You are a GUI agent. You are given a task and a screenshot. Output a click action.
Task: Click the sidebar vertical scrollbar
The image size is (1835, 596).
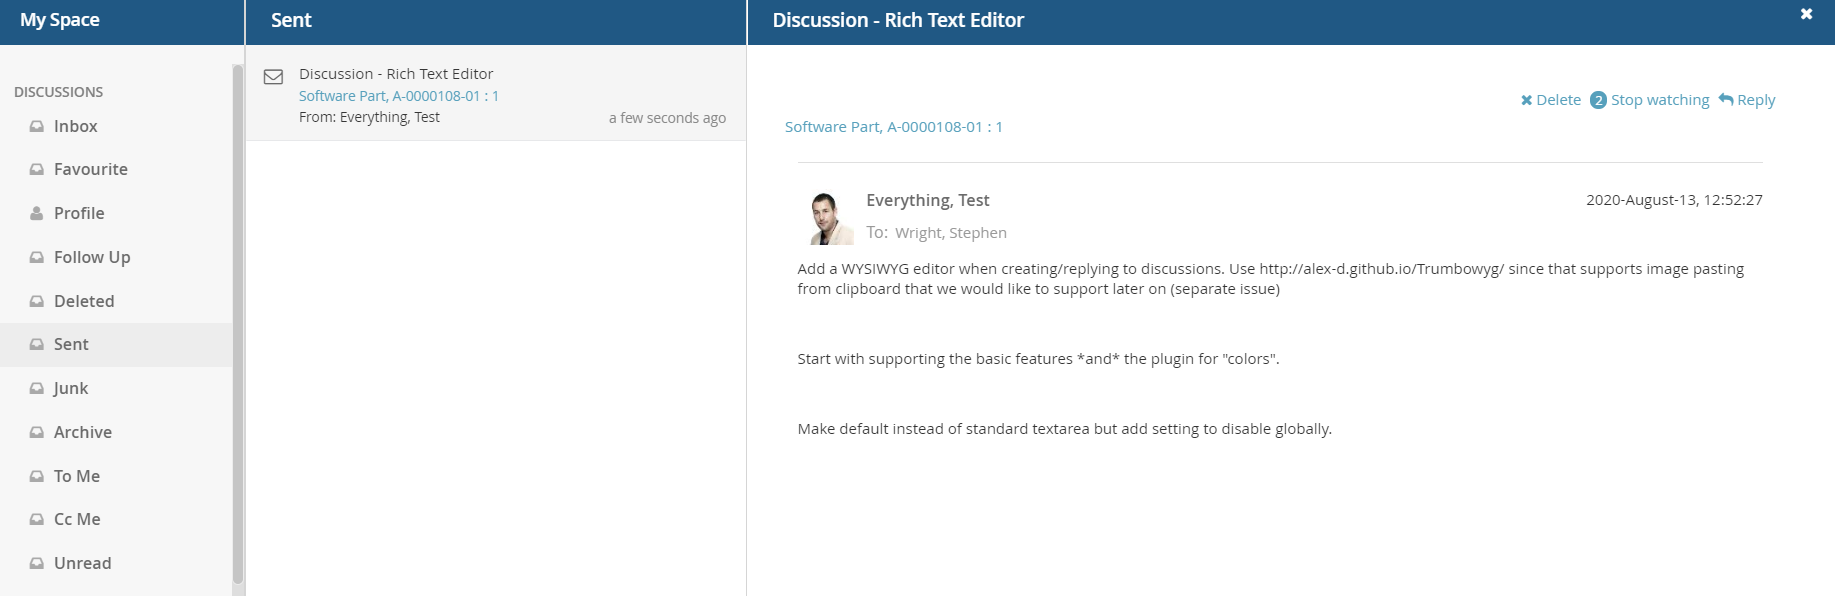[238, 320]
